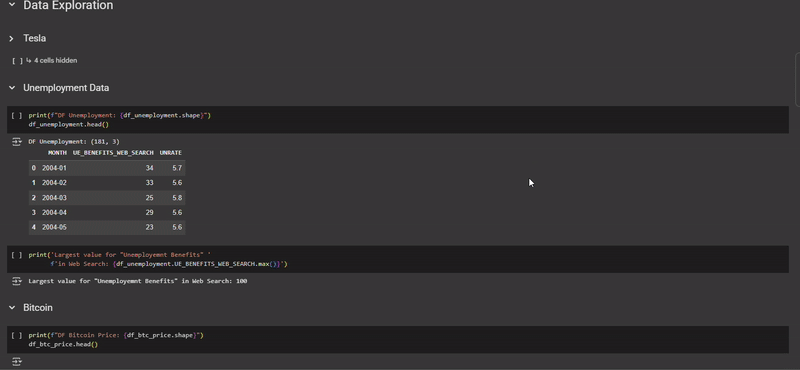800x370 pixels.
Task: Click UNRATE value 5.7
Action: [177, 168]
